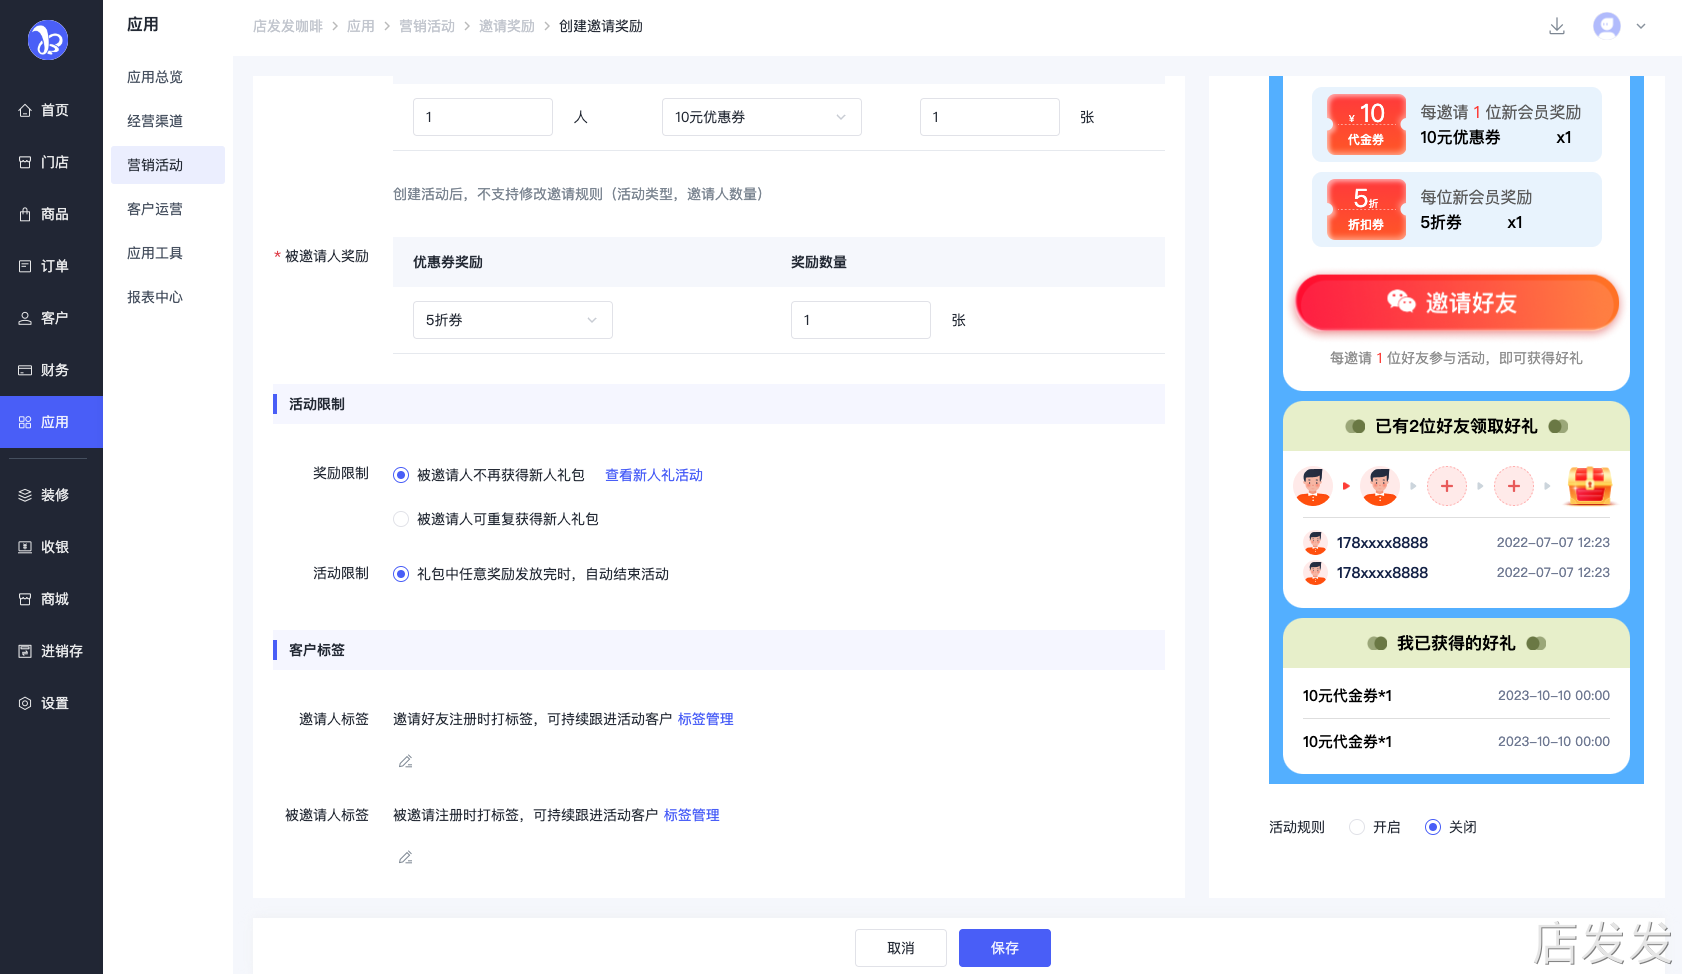Click the edit pencil under 邀请人标签
1682x974 pixels.
tap(405, 761)
